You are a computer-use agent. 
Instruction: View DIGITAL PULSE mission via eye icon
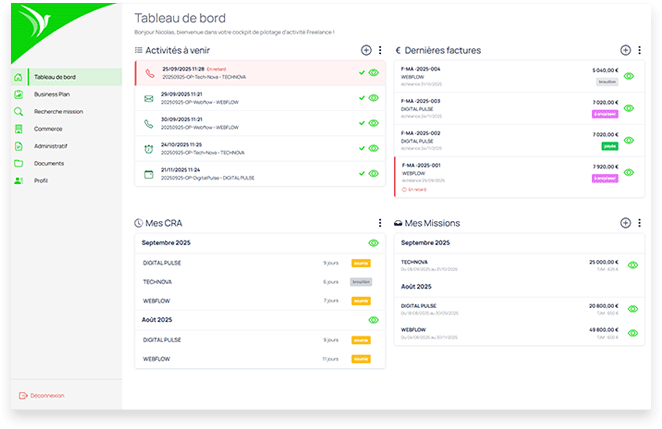pos(632,309)
